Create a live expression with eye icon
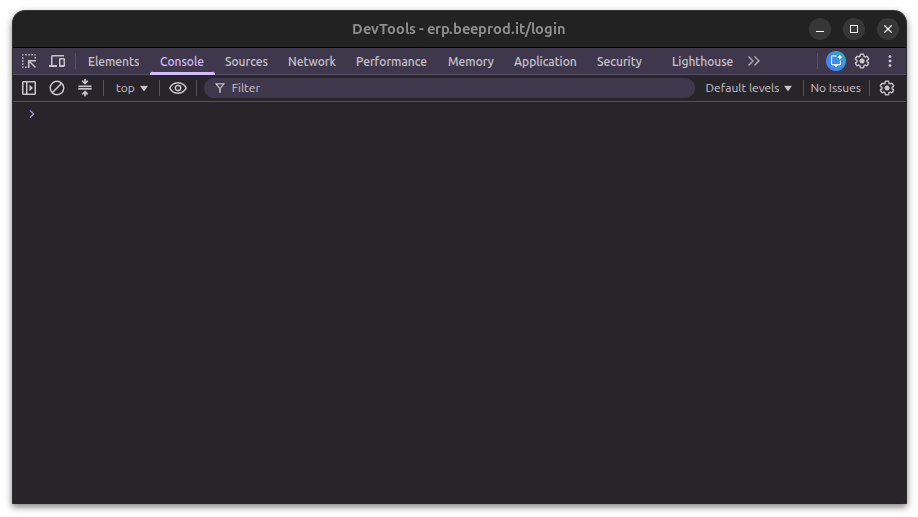918x517 pixels. click(x=178, y=88)
